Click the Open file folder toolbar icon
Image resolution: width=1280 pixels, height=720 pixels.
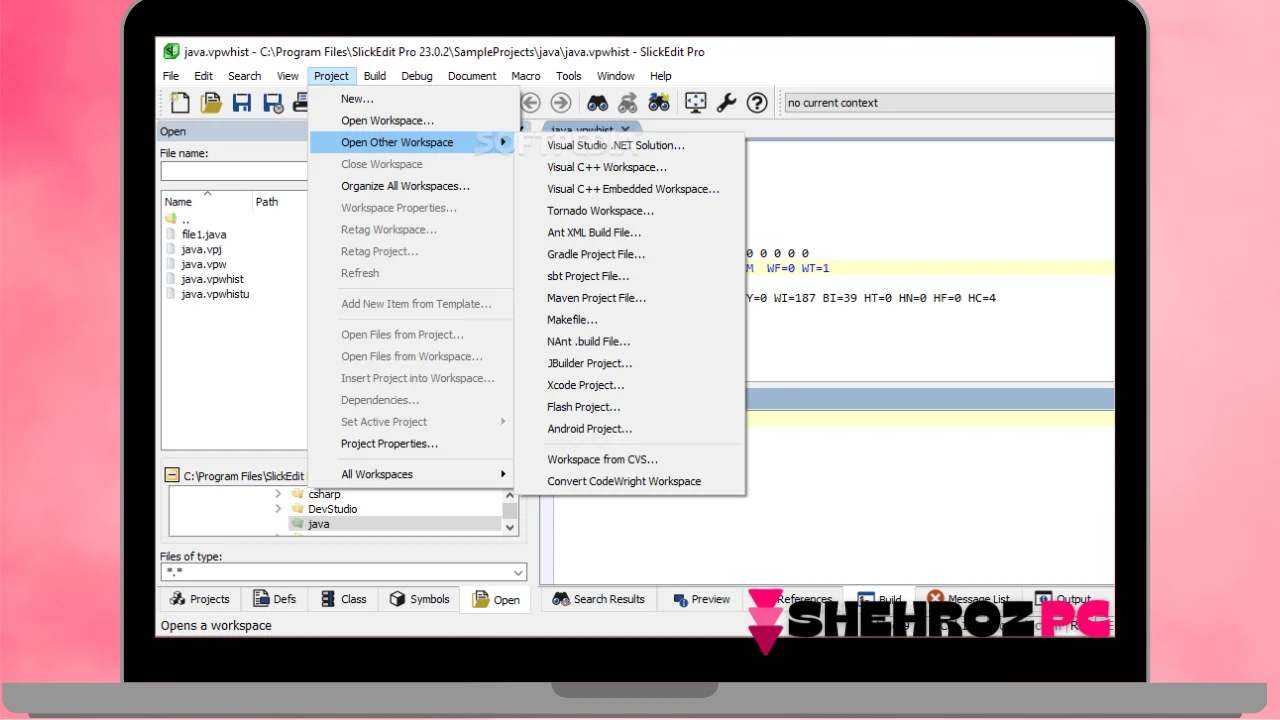(x=211, y=102)
